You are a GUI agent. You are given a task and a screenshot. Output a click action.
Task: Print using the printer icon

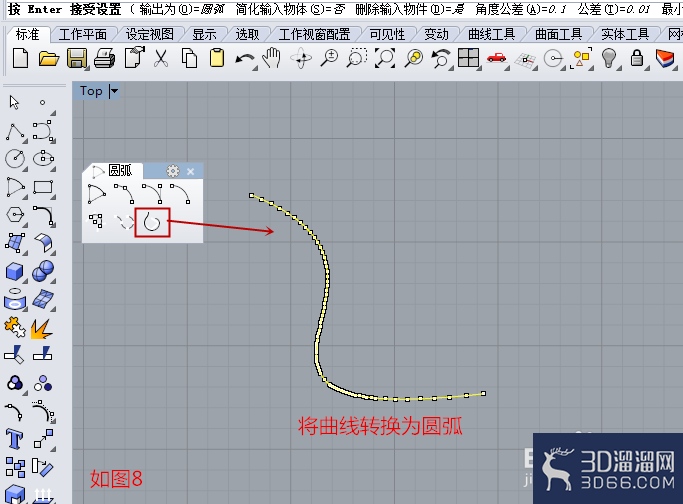(x=105, y=58)
